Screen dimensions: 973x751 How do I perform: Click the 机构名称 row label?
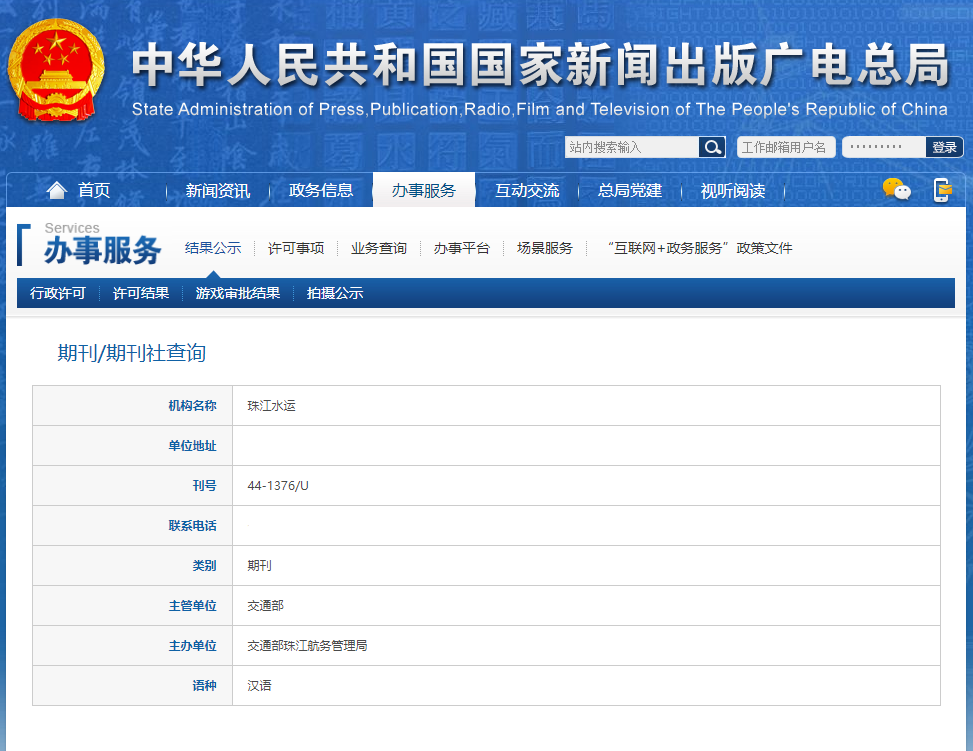click(x=192, y=406)
